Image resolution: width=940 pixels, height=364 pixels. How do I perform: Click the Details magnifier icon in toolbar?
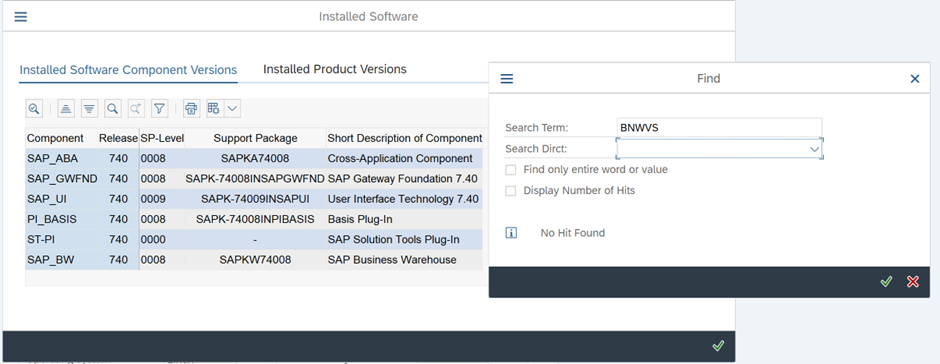click(x=34, y=109)
